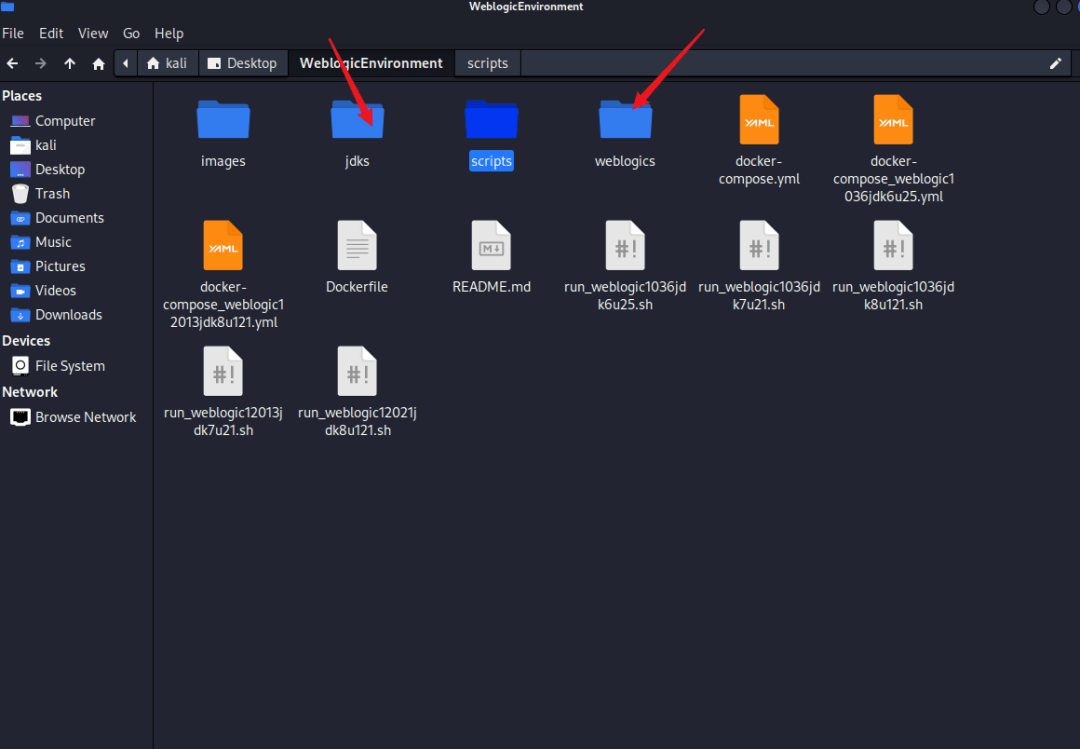Screen dimensions: 1080x749
Task: Edit the path using the pencil icon
Action: (x=1055, y=63)
